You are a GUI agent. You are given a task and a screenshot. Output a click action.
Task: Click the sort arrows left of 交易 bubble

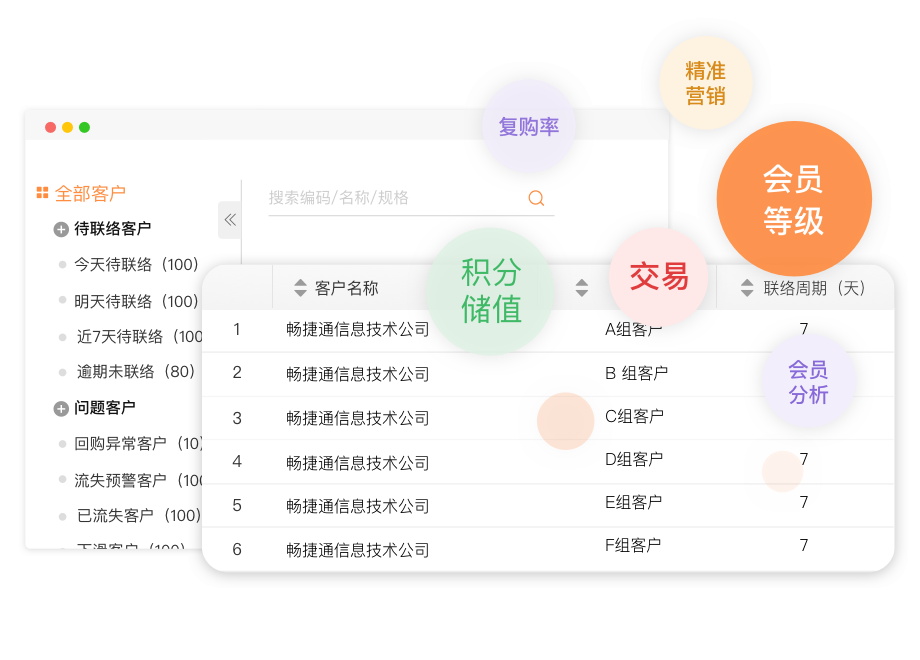582,288
